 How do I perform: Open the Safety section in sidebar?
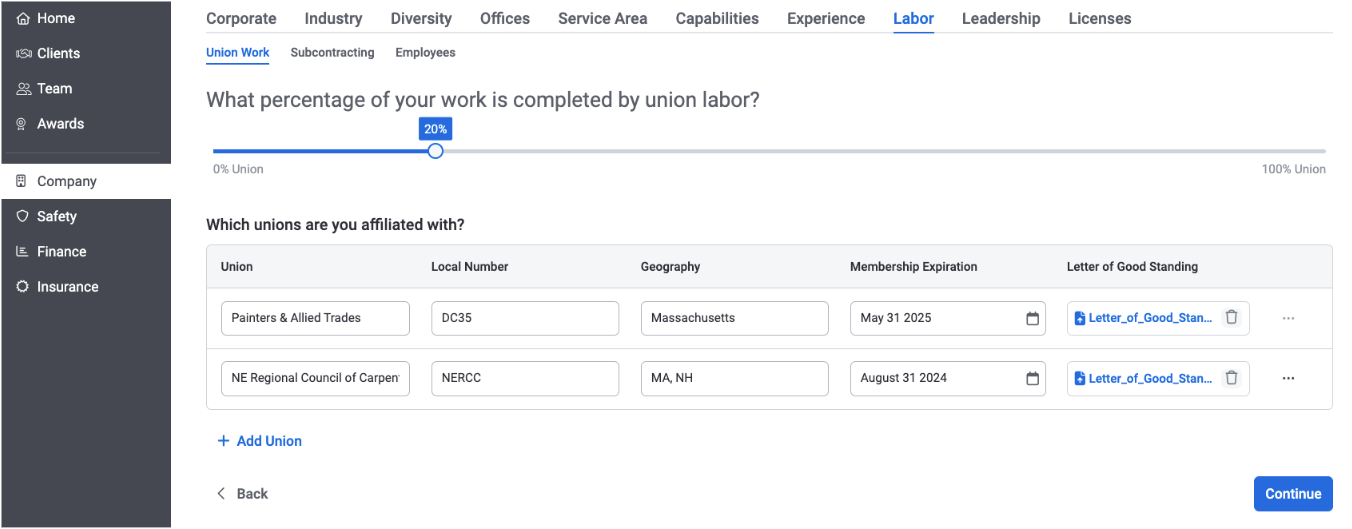[x=57, y=216]
